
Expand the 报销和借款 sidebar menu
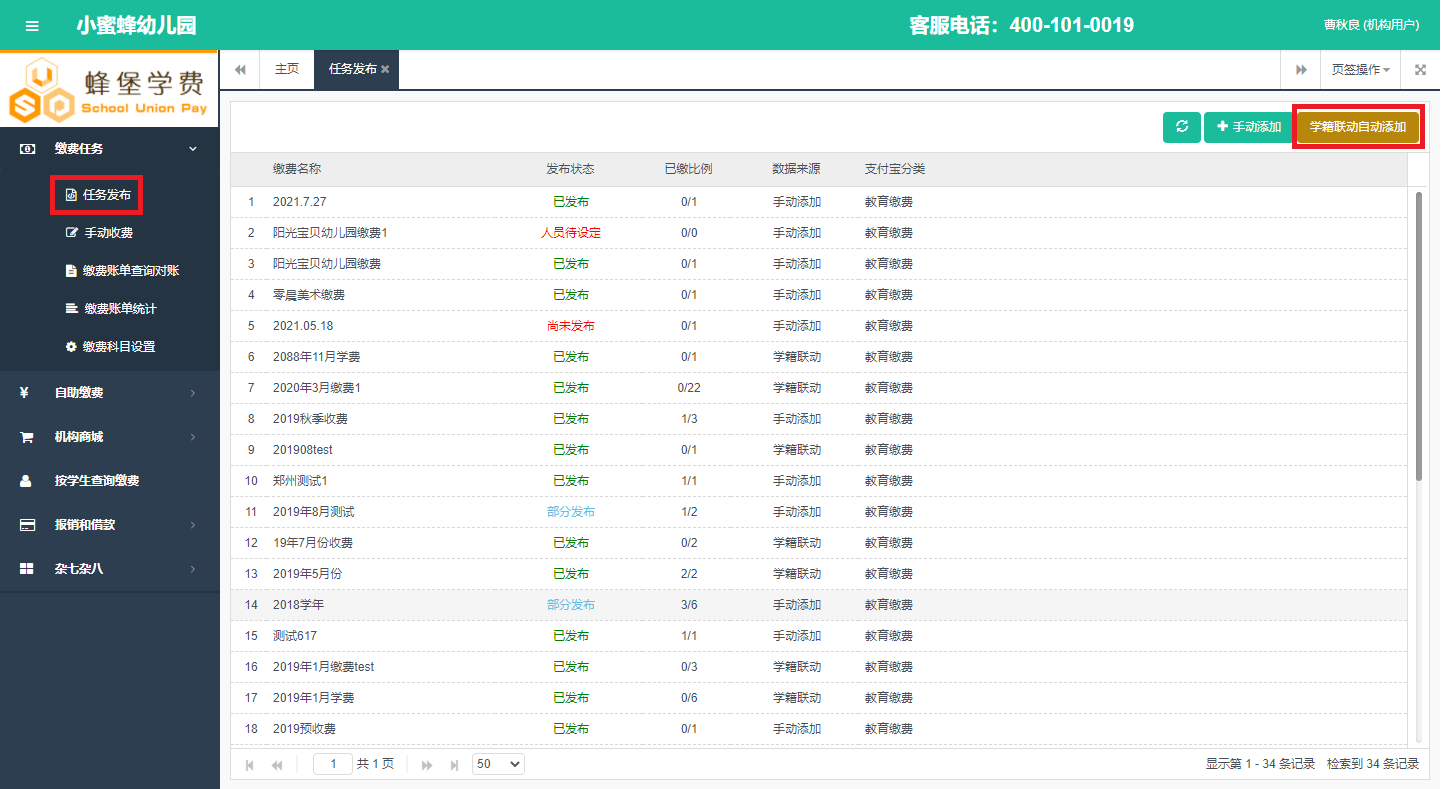pyautogui.click(x=109, y=525)
